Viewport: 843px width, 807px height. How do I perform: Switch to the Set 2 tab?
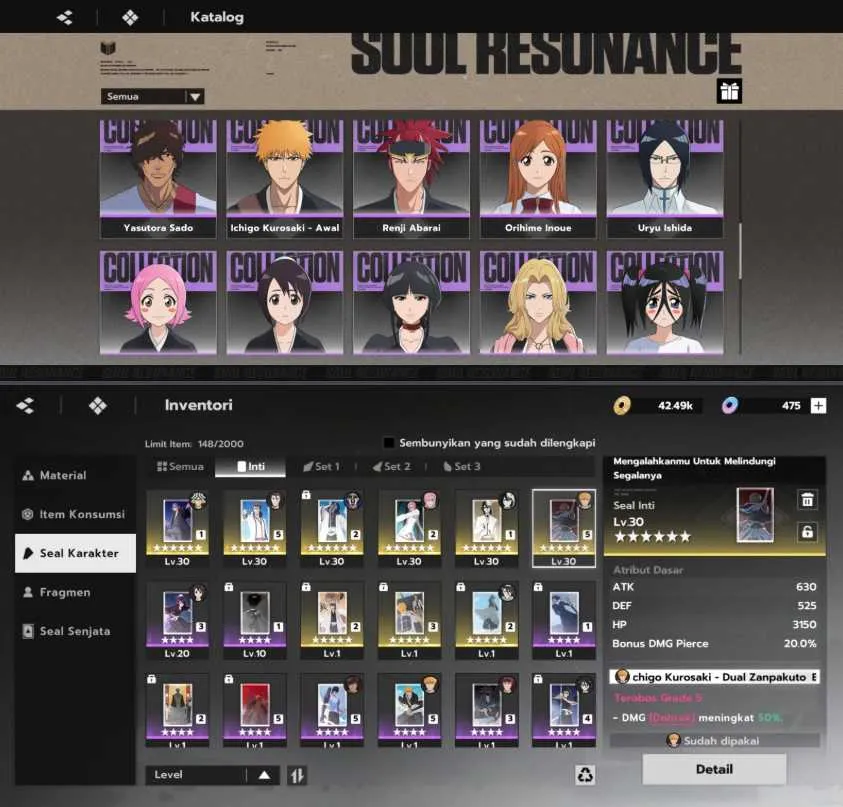point(392,467)
